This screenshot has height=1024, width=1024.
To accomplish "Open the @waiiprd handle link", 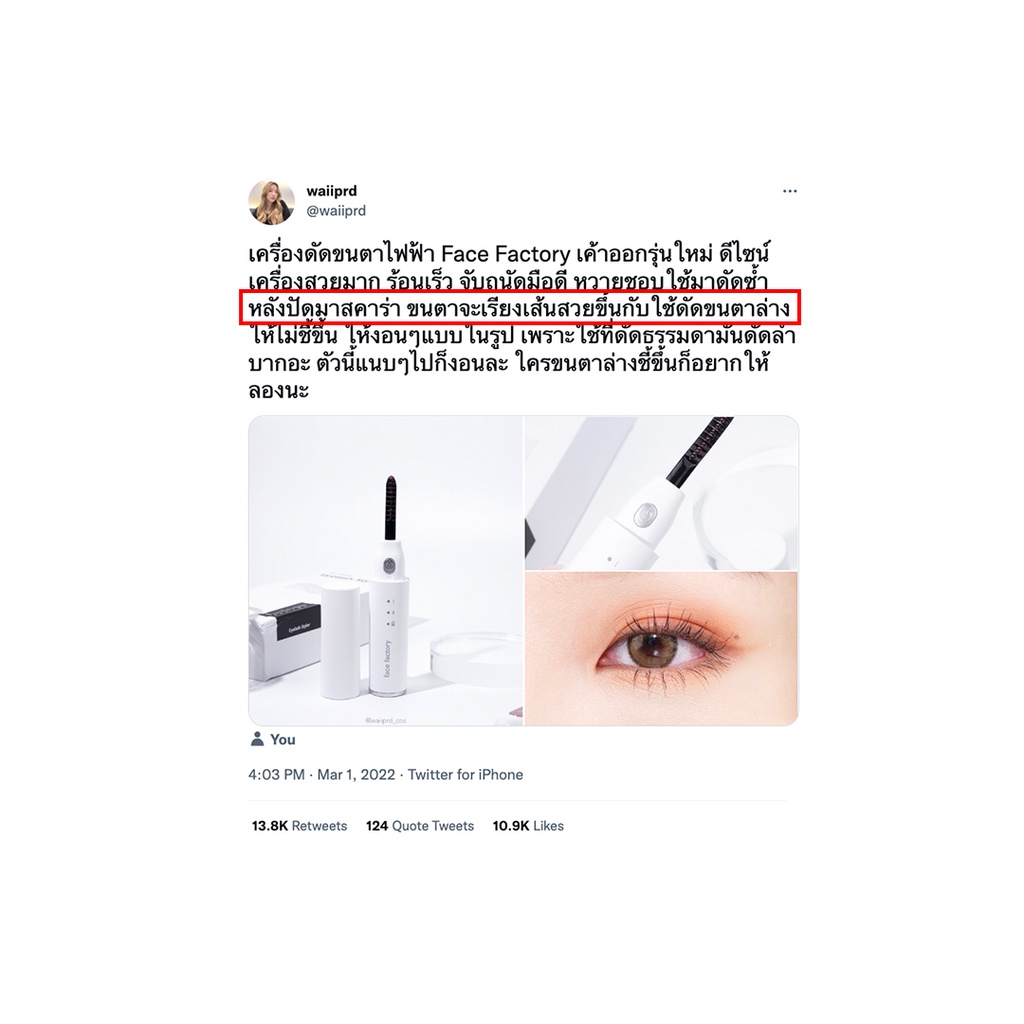I will [336, 210].
